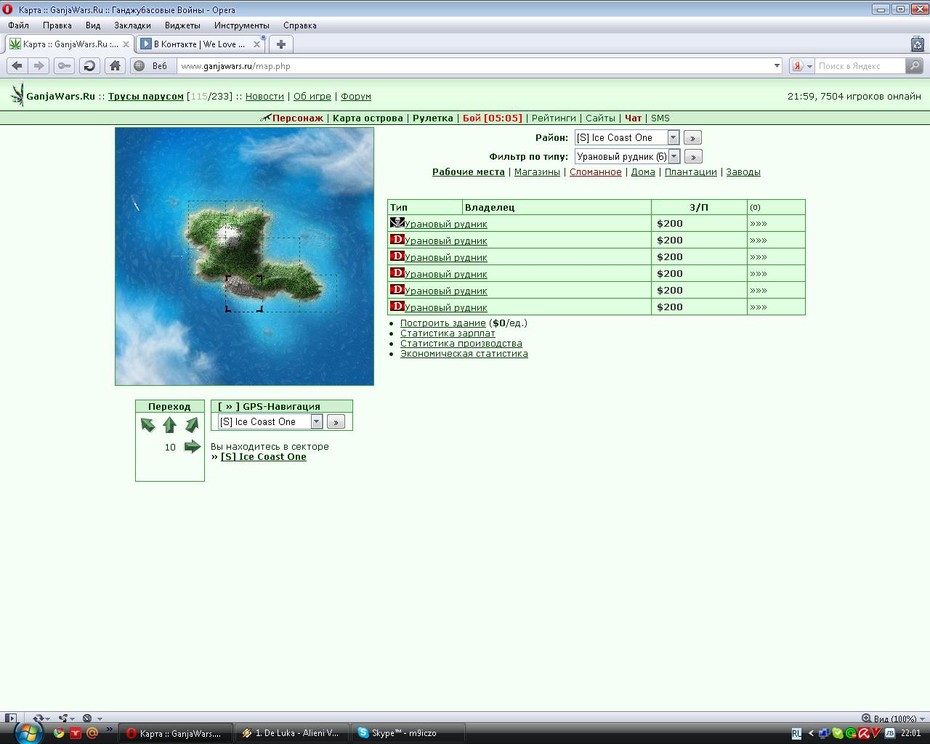Switch to the В Контакте tab
This screenshot has width=930, height=744.
click(199, 44)
